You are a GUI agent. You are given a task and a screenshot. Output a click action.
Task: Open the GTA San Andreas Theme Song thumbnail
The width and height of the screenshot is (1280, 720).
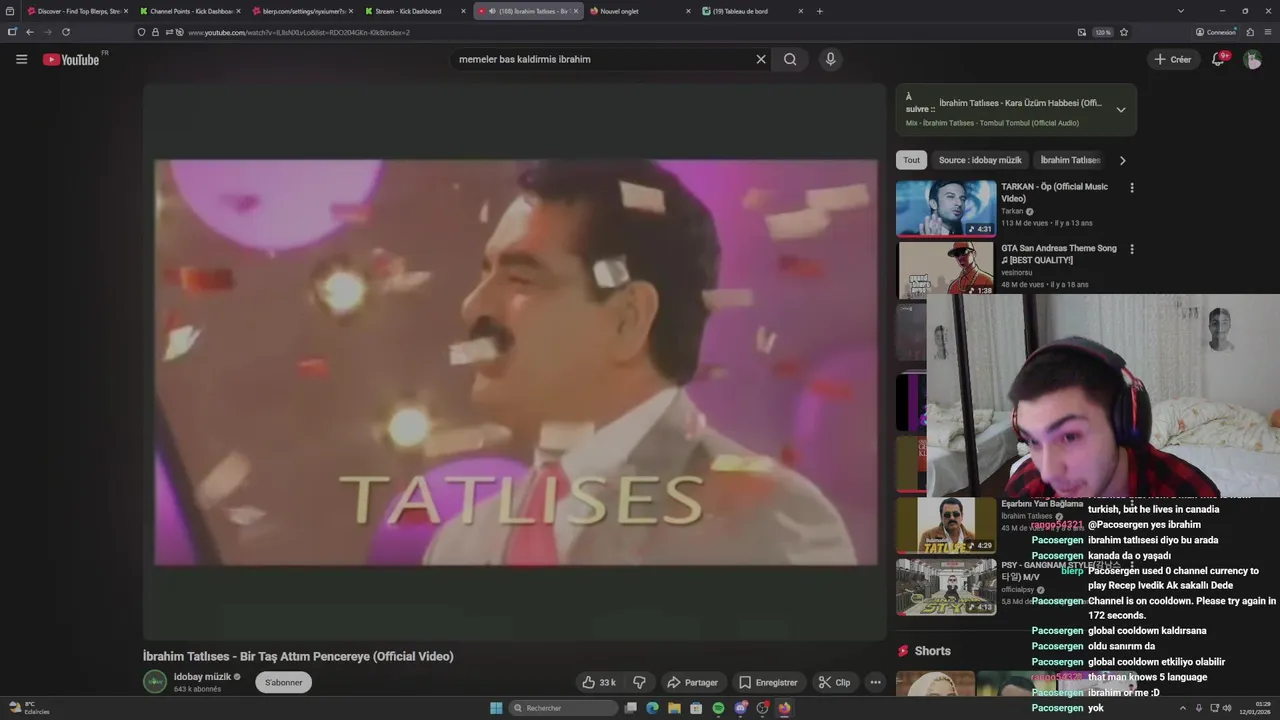(946, 269)
